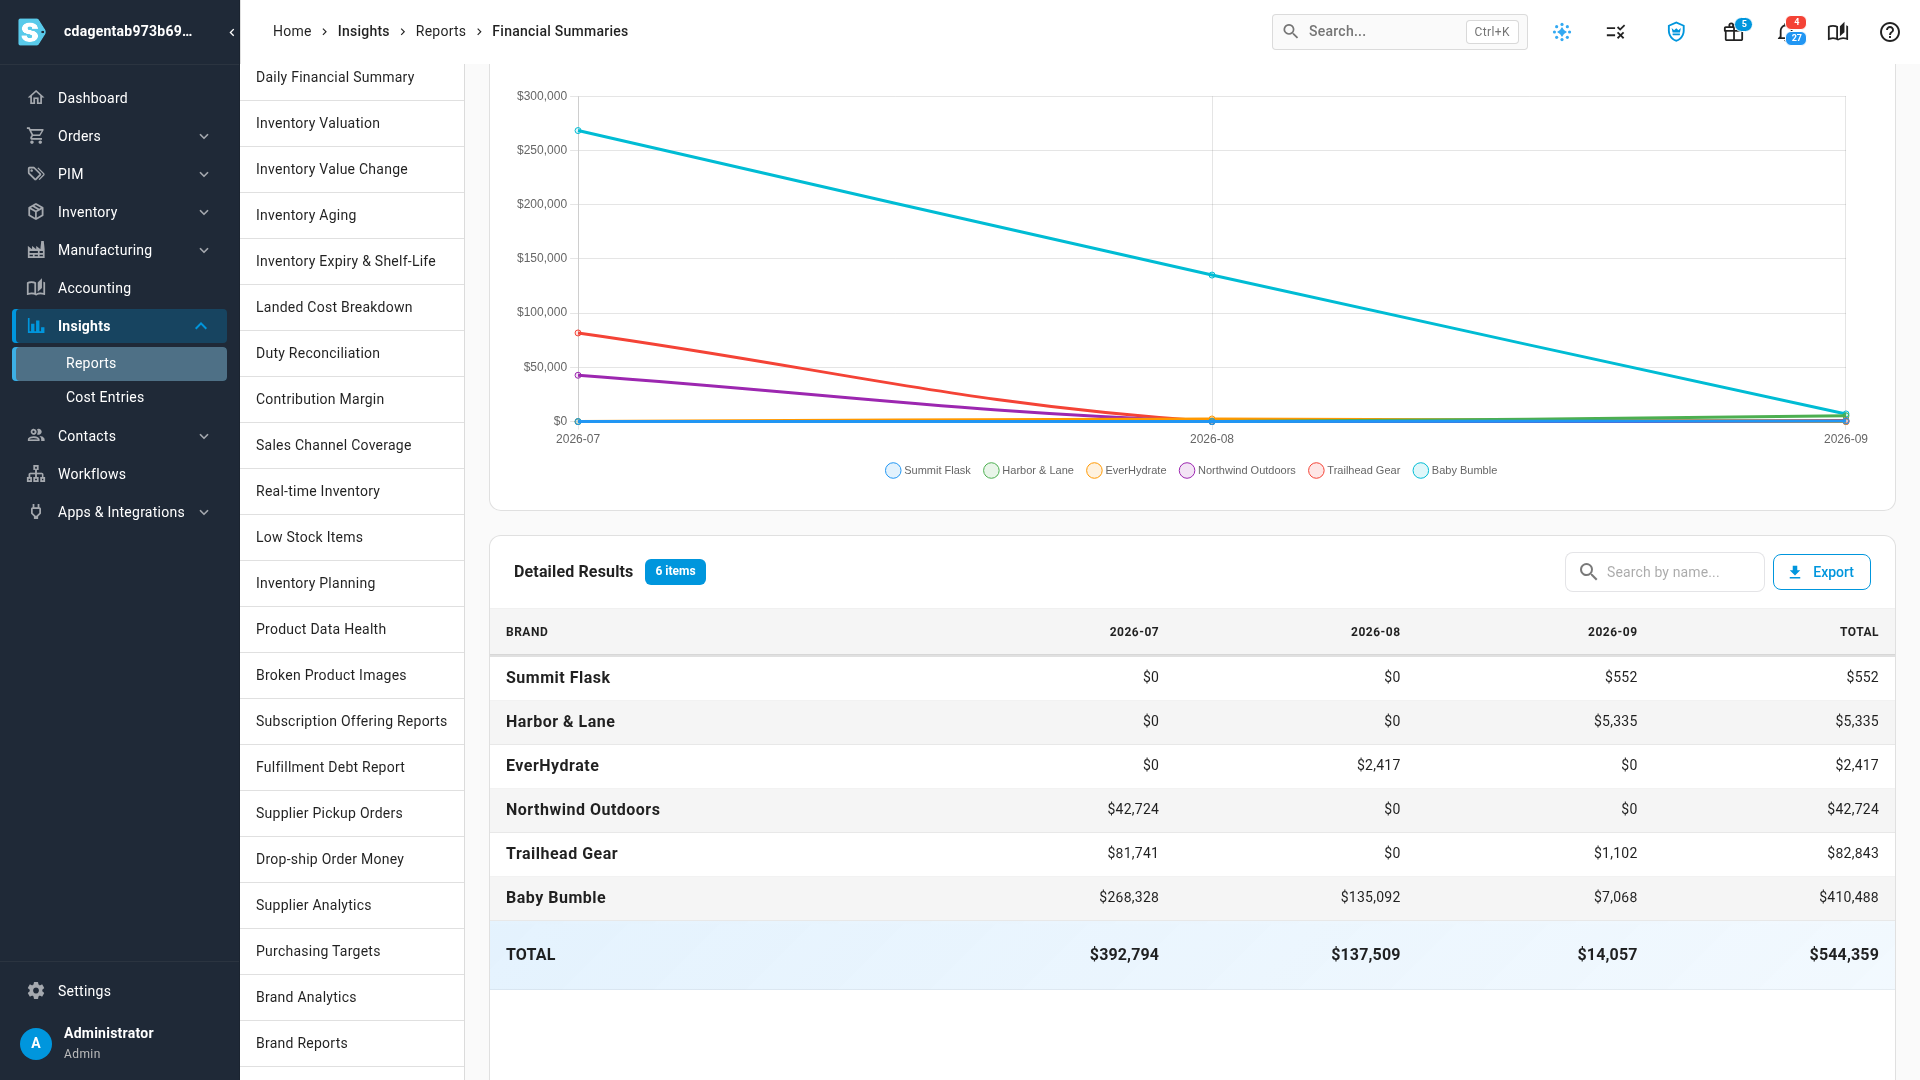The height and width of the screenshot is (1080, 1920).
Task: Toggle Northwind Outdoors series in legend
Action: coord(1237,471)
